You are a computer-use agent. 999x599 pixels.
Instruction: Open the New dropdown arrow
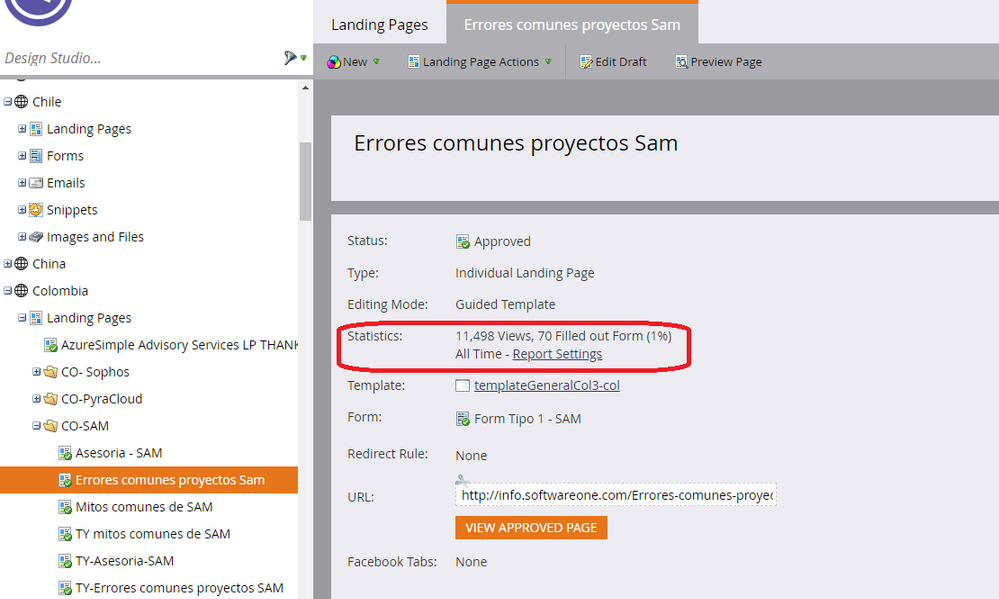coord(377,62)
